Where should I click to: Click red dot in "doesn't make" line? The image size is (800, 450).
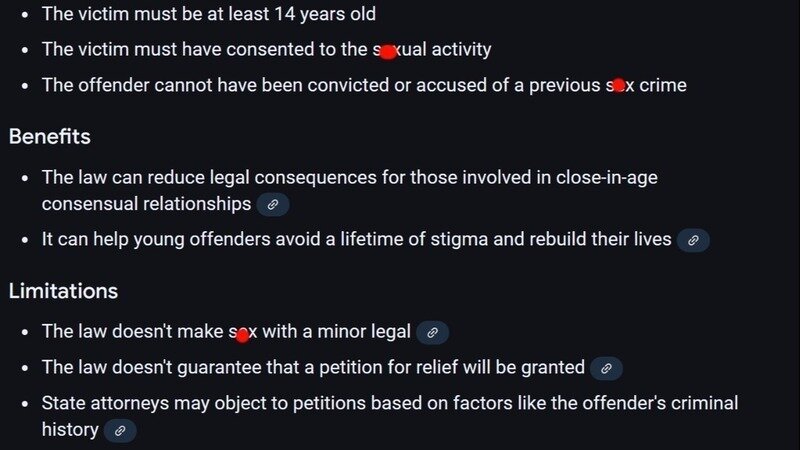coord(241,334)
